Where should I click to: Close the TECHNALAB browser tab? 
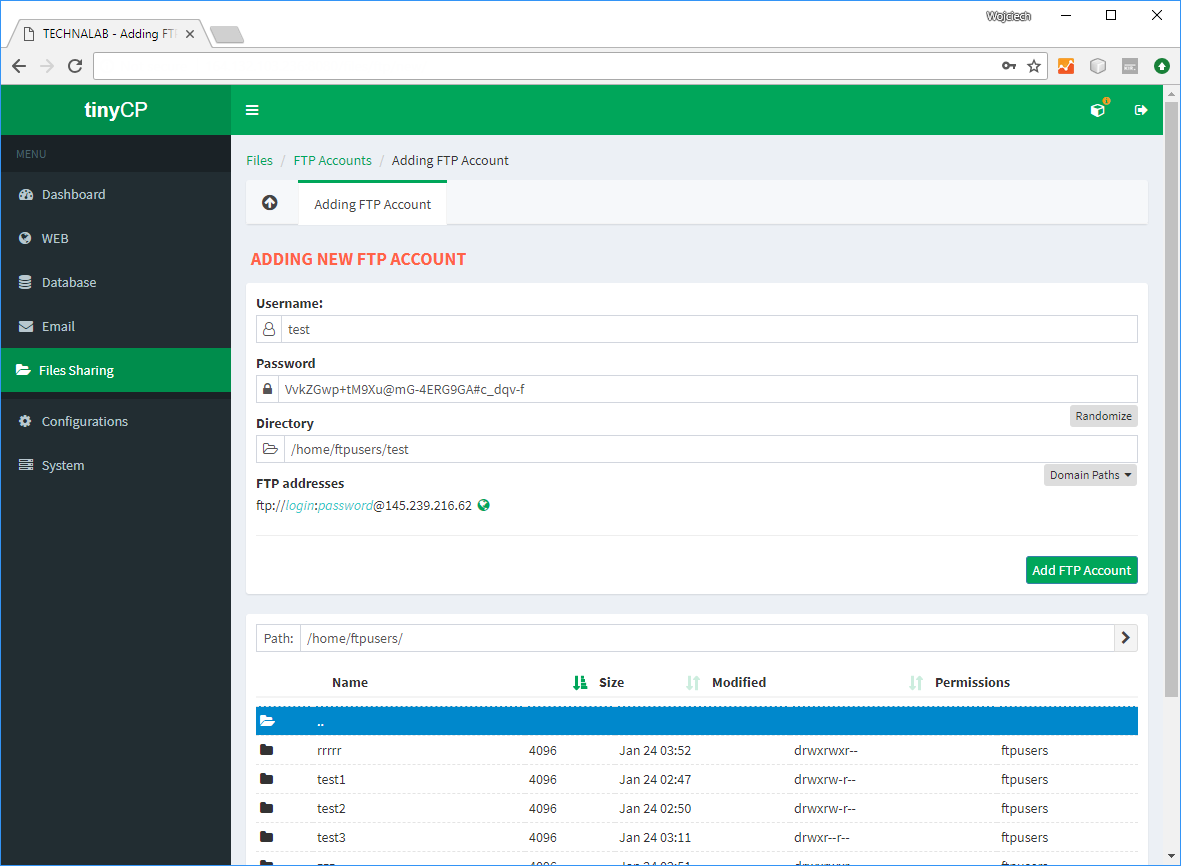click(190, 34)
